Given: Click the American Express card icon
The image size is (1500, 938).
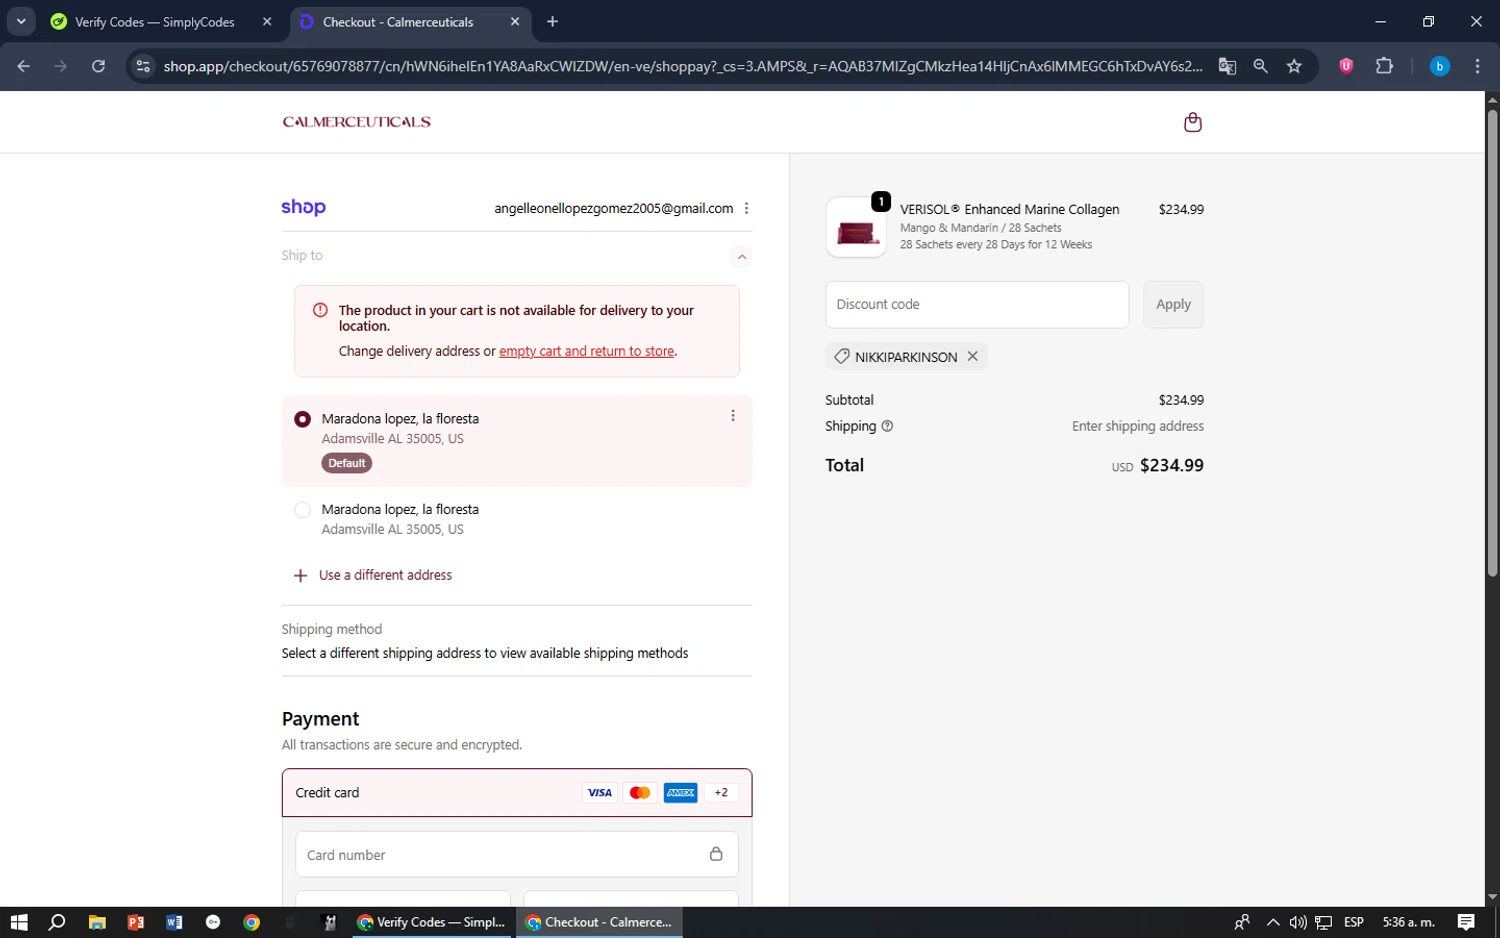Looking at the screenshot, I should tap(681, 793).
